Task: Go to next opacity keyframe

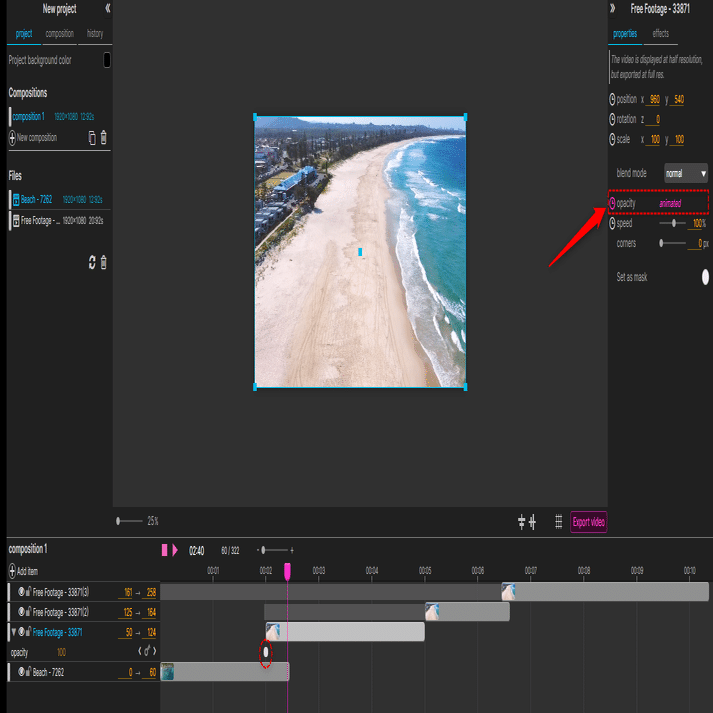Action: [155, 652]
